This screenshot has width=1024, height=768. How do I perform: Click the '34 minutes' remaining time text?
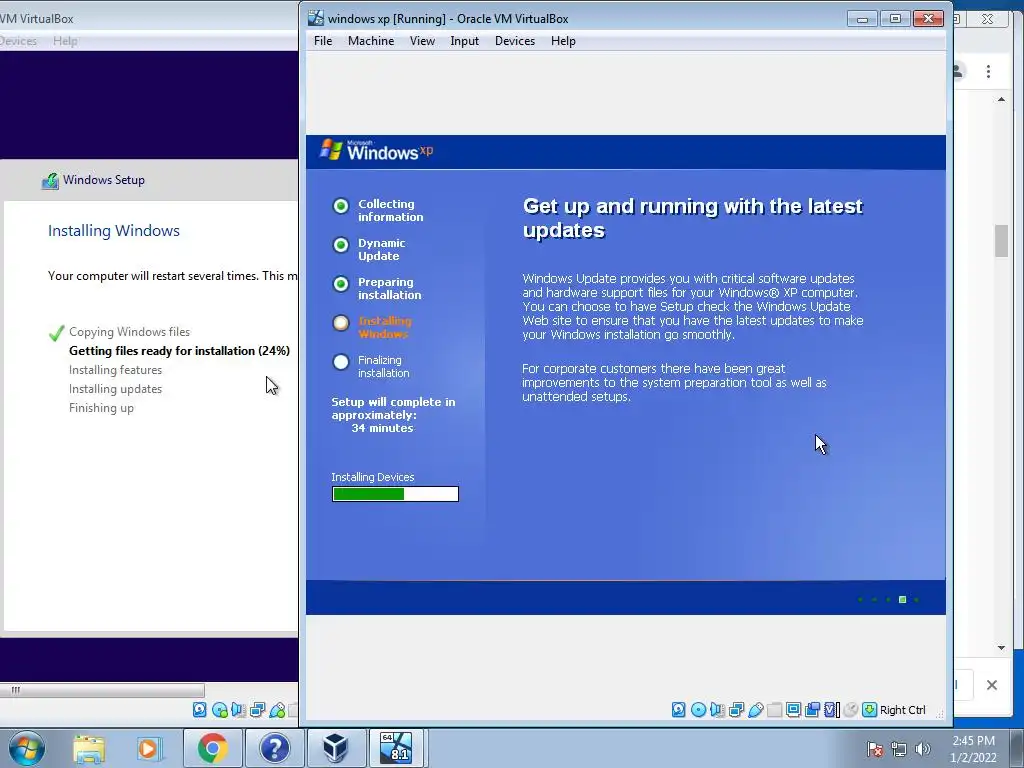382,428
